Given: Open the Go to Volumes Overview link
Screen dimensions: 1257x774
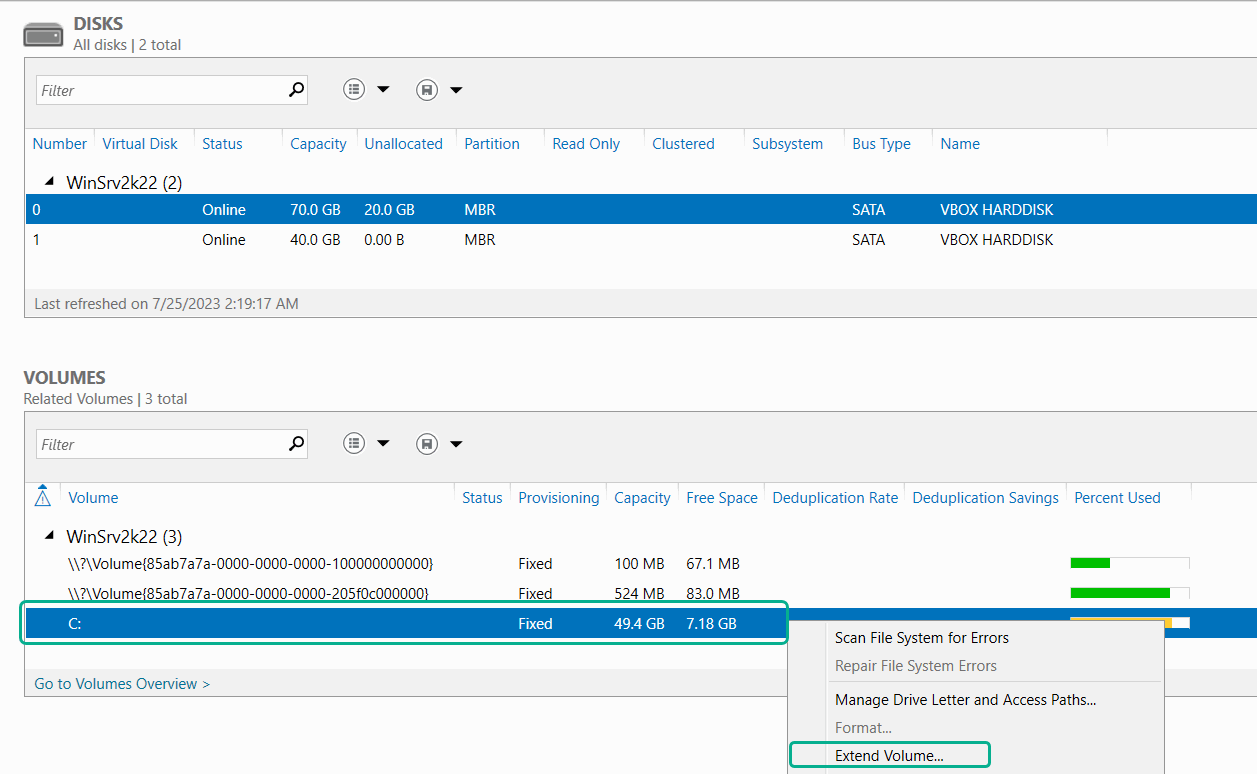Looking at the screenshot, I should point(122,684).
